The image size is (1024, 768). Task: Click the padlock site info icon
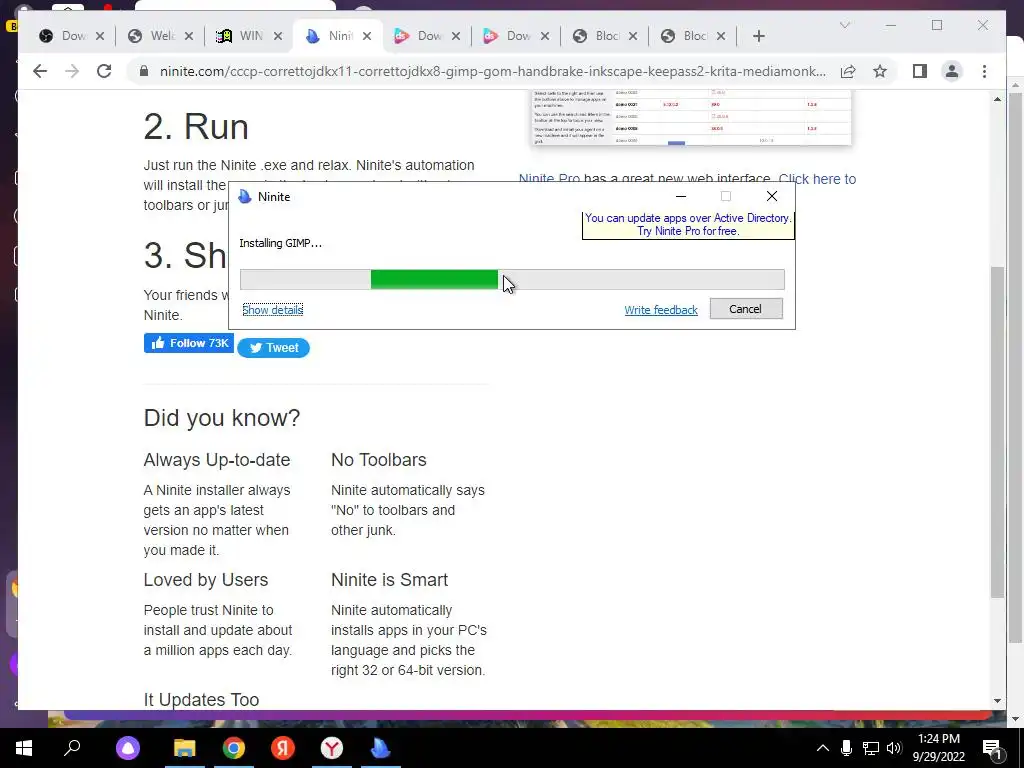point(144,71)
